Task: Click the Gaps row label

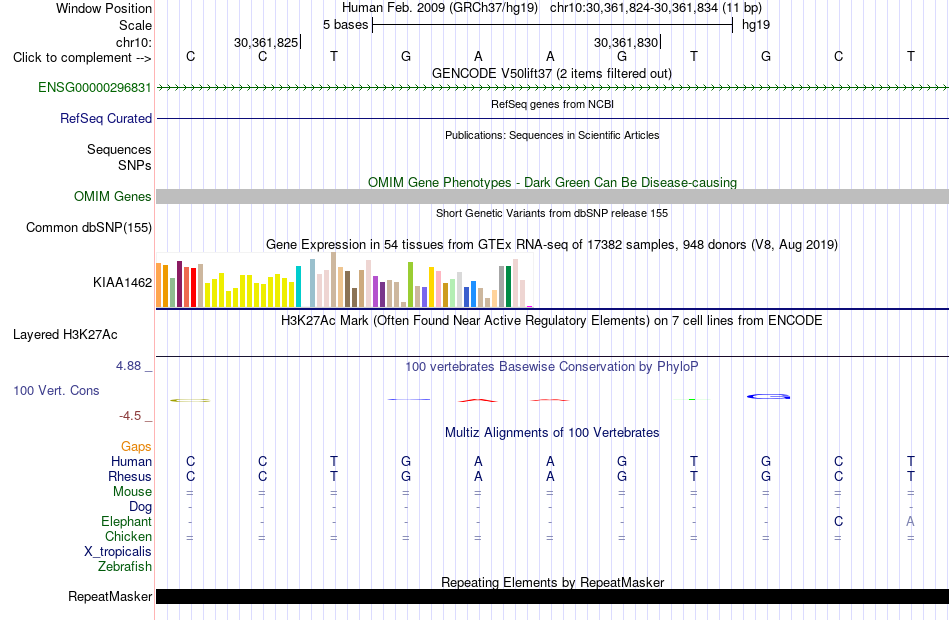Action: pos(136,447)
